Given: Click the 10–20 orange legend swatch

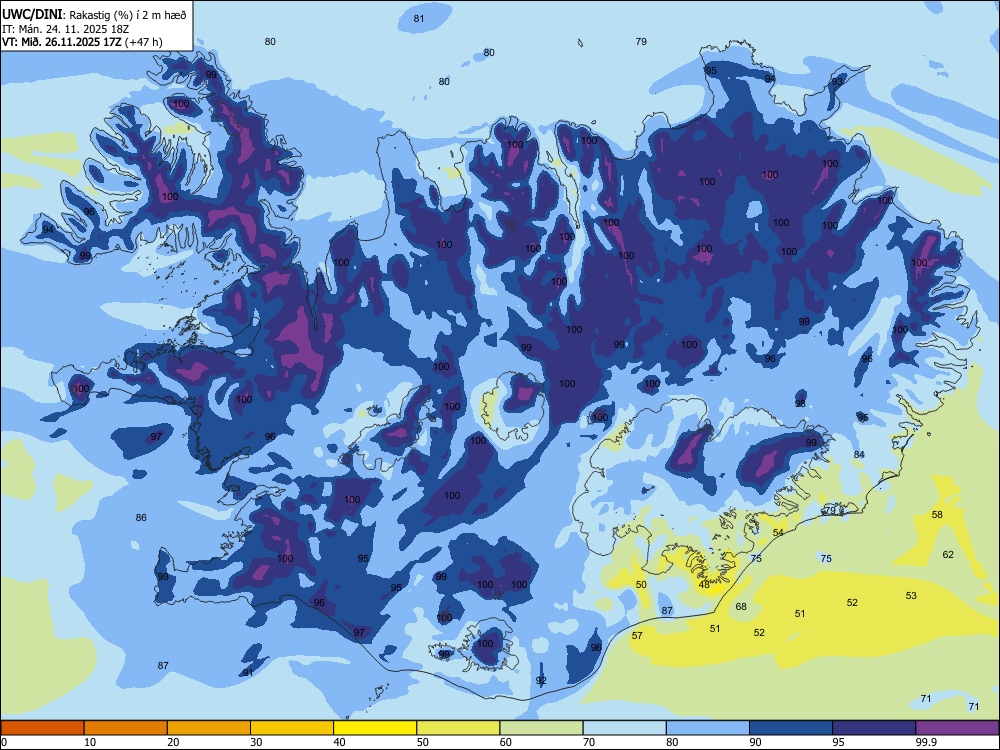Looking at the screenshot, I should click(126, 728).
